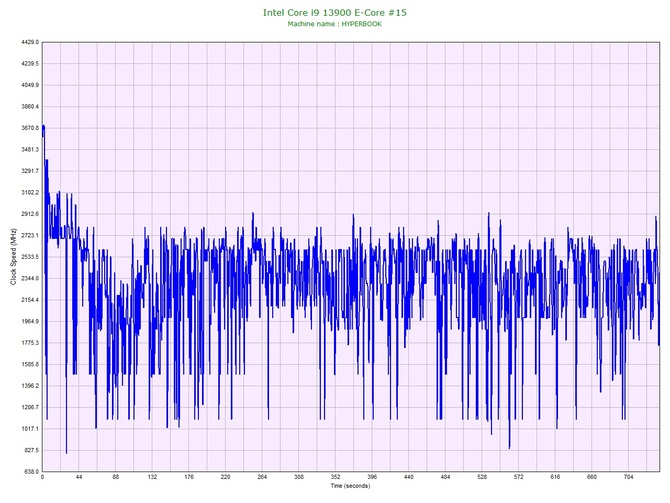Click the y-axis value 3860.4
670x503 pixels.
(30, 106)
